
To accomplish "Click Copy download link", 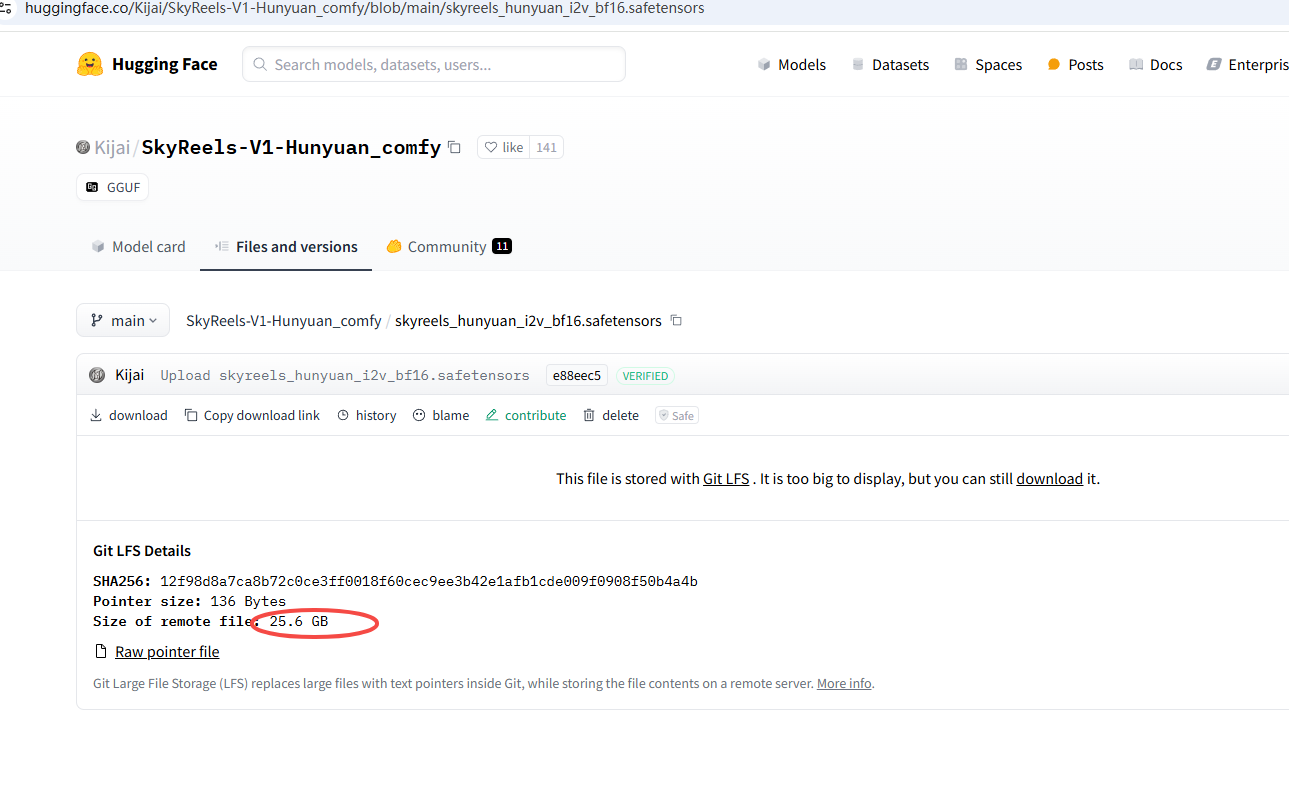I will point(252,415).
